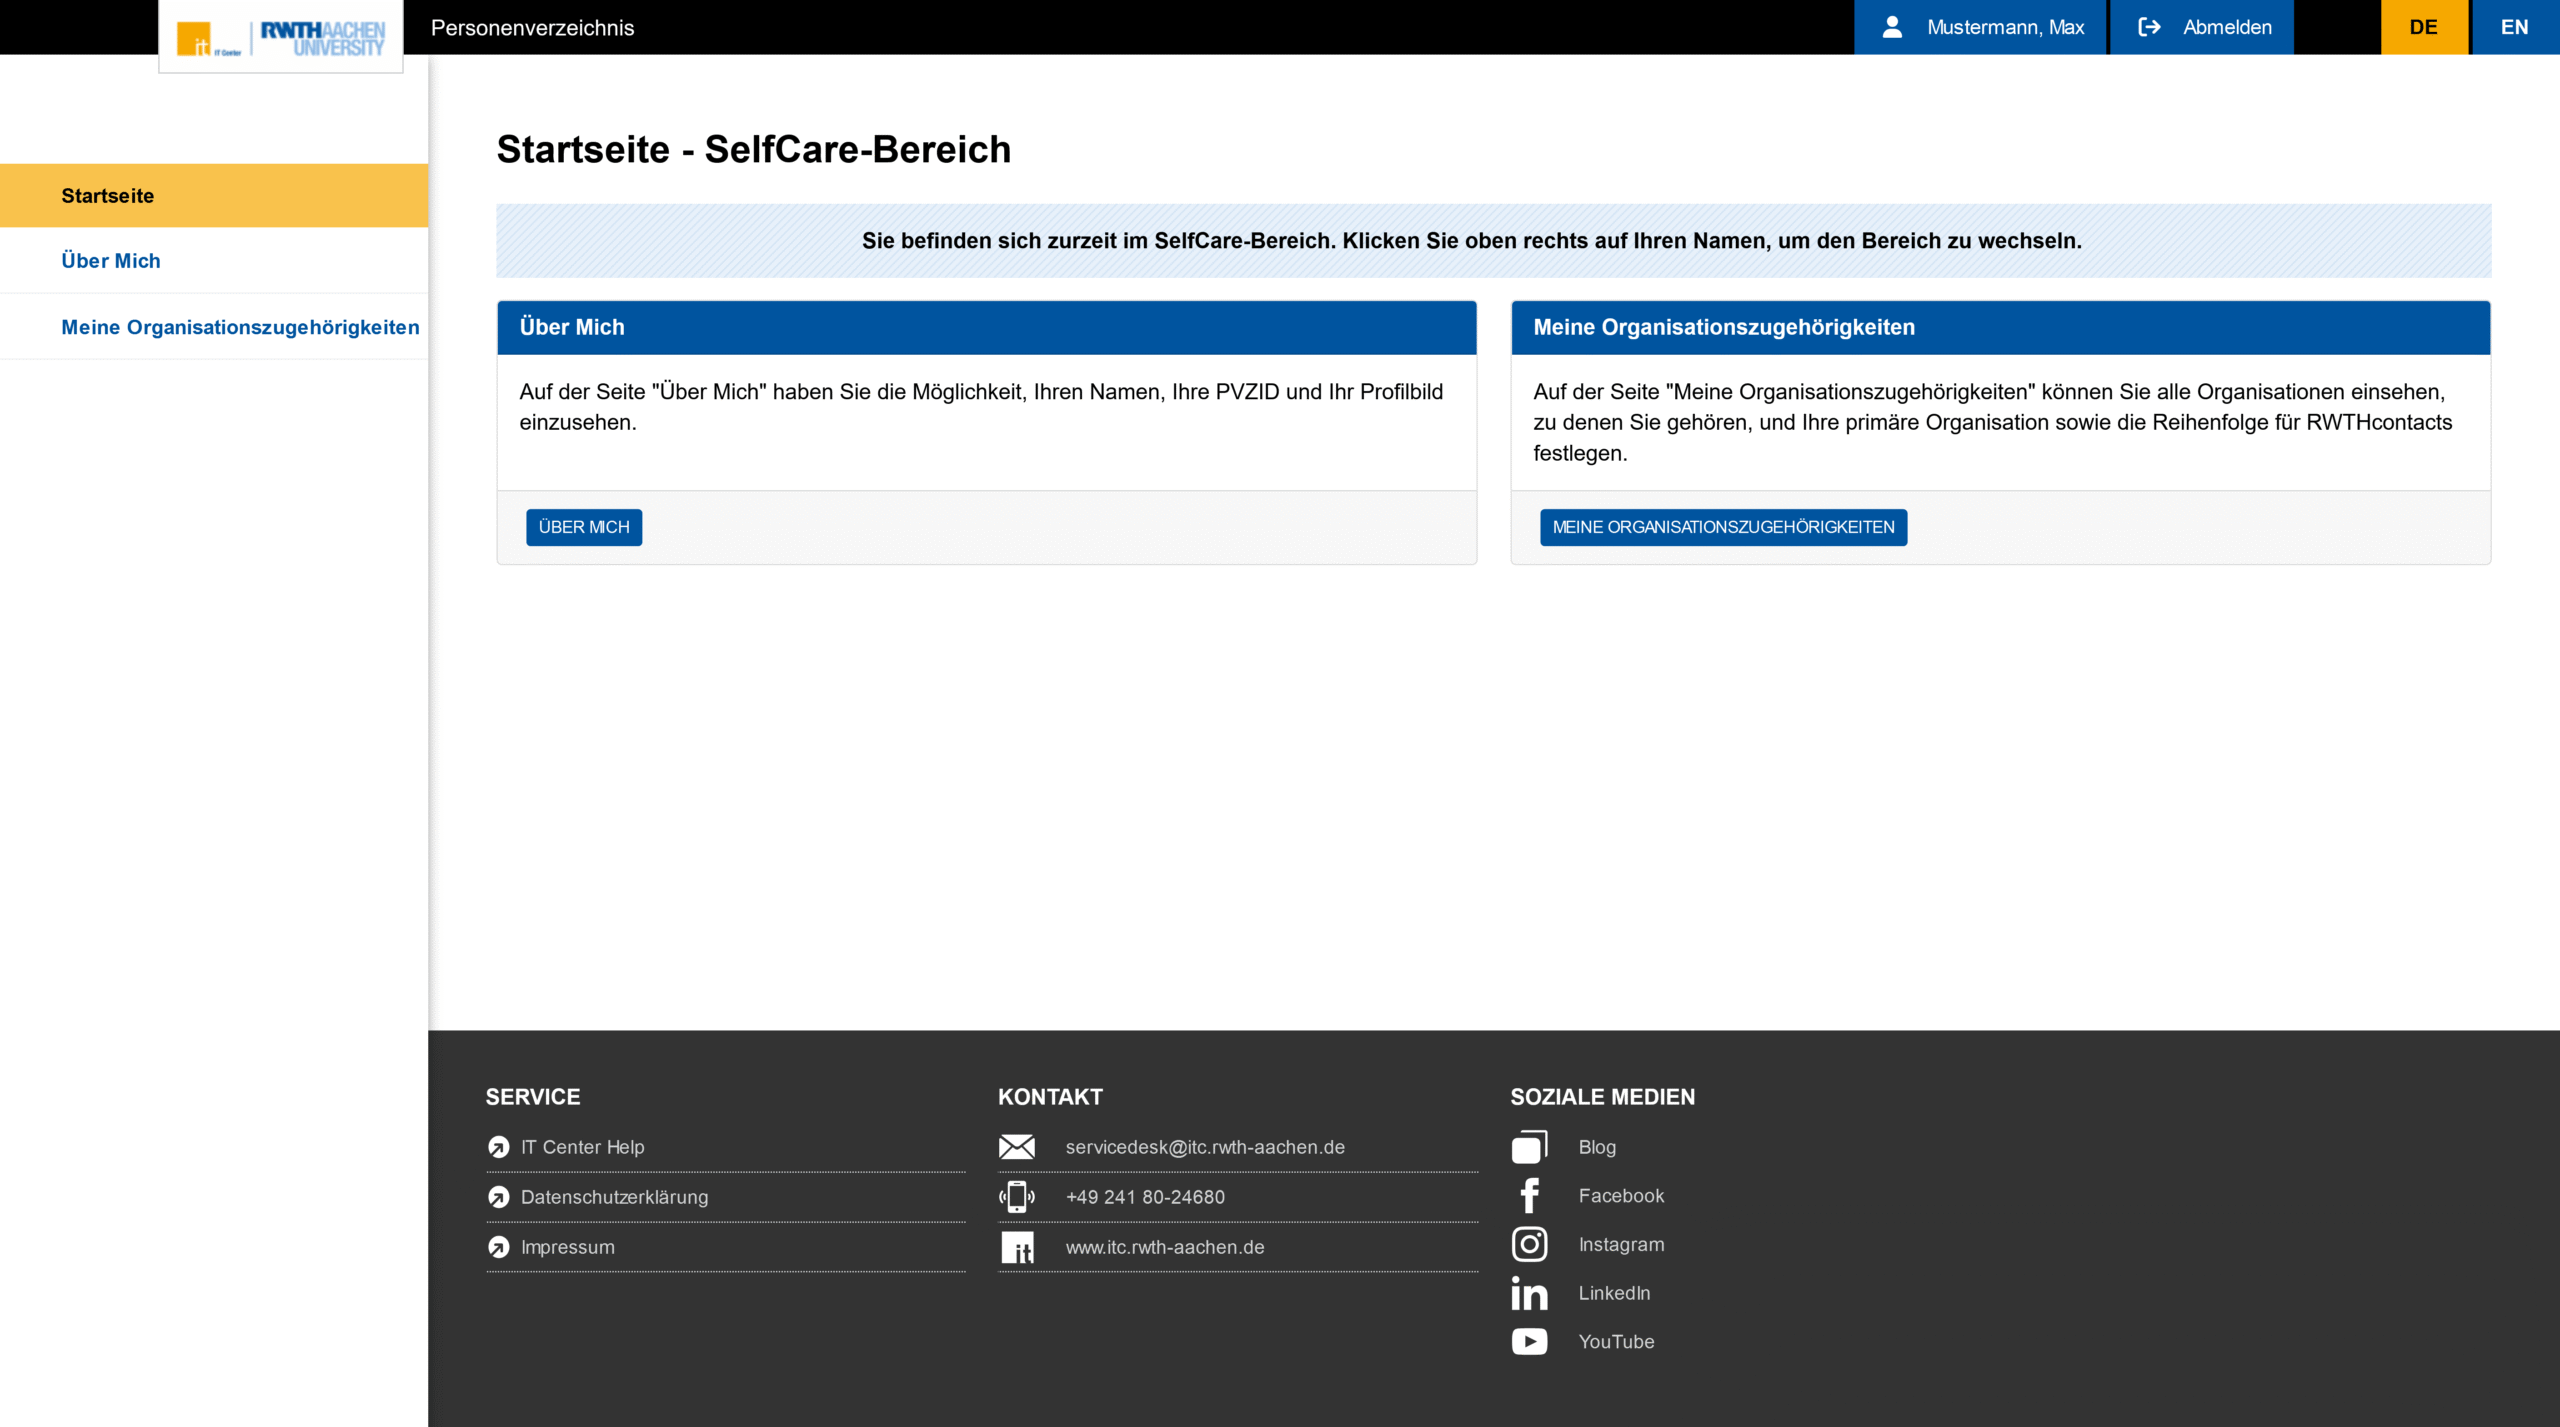Image resolution: width=2560 pixels, height=1427 pixels.
Task: Open the IT Center Help link
Action: coord(582,1147)
